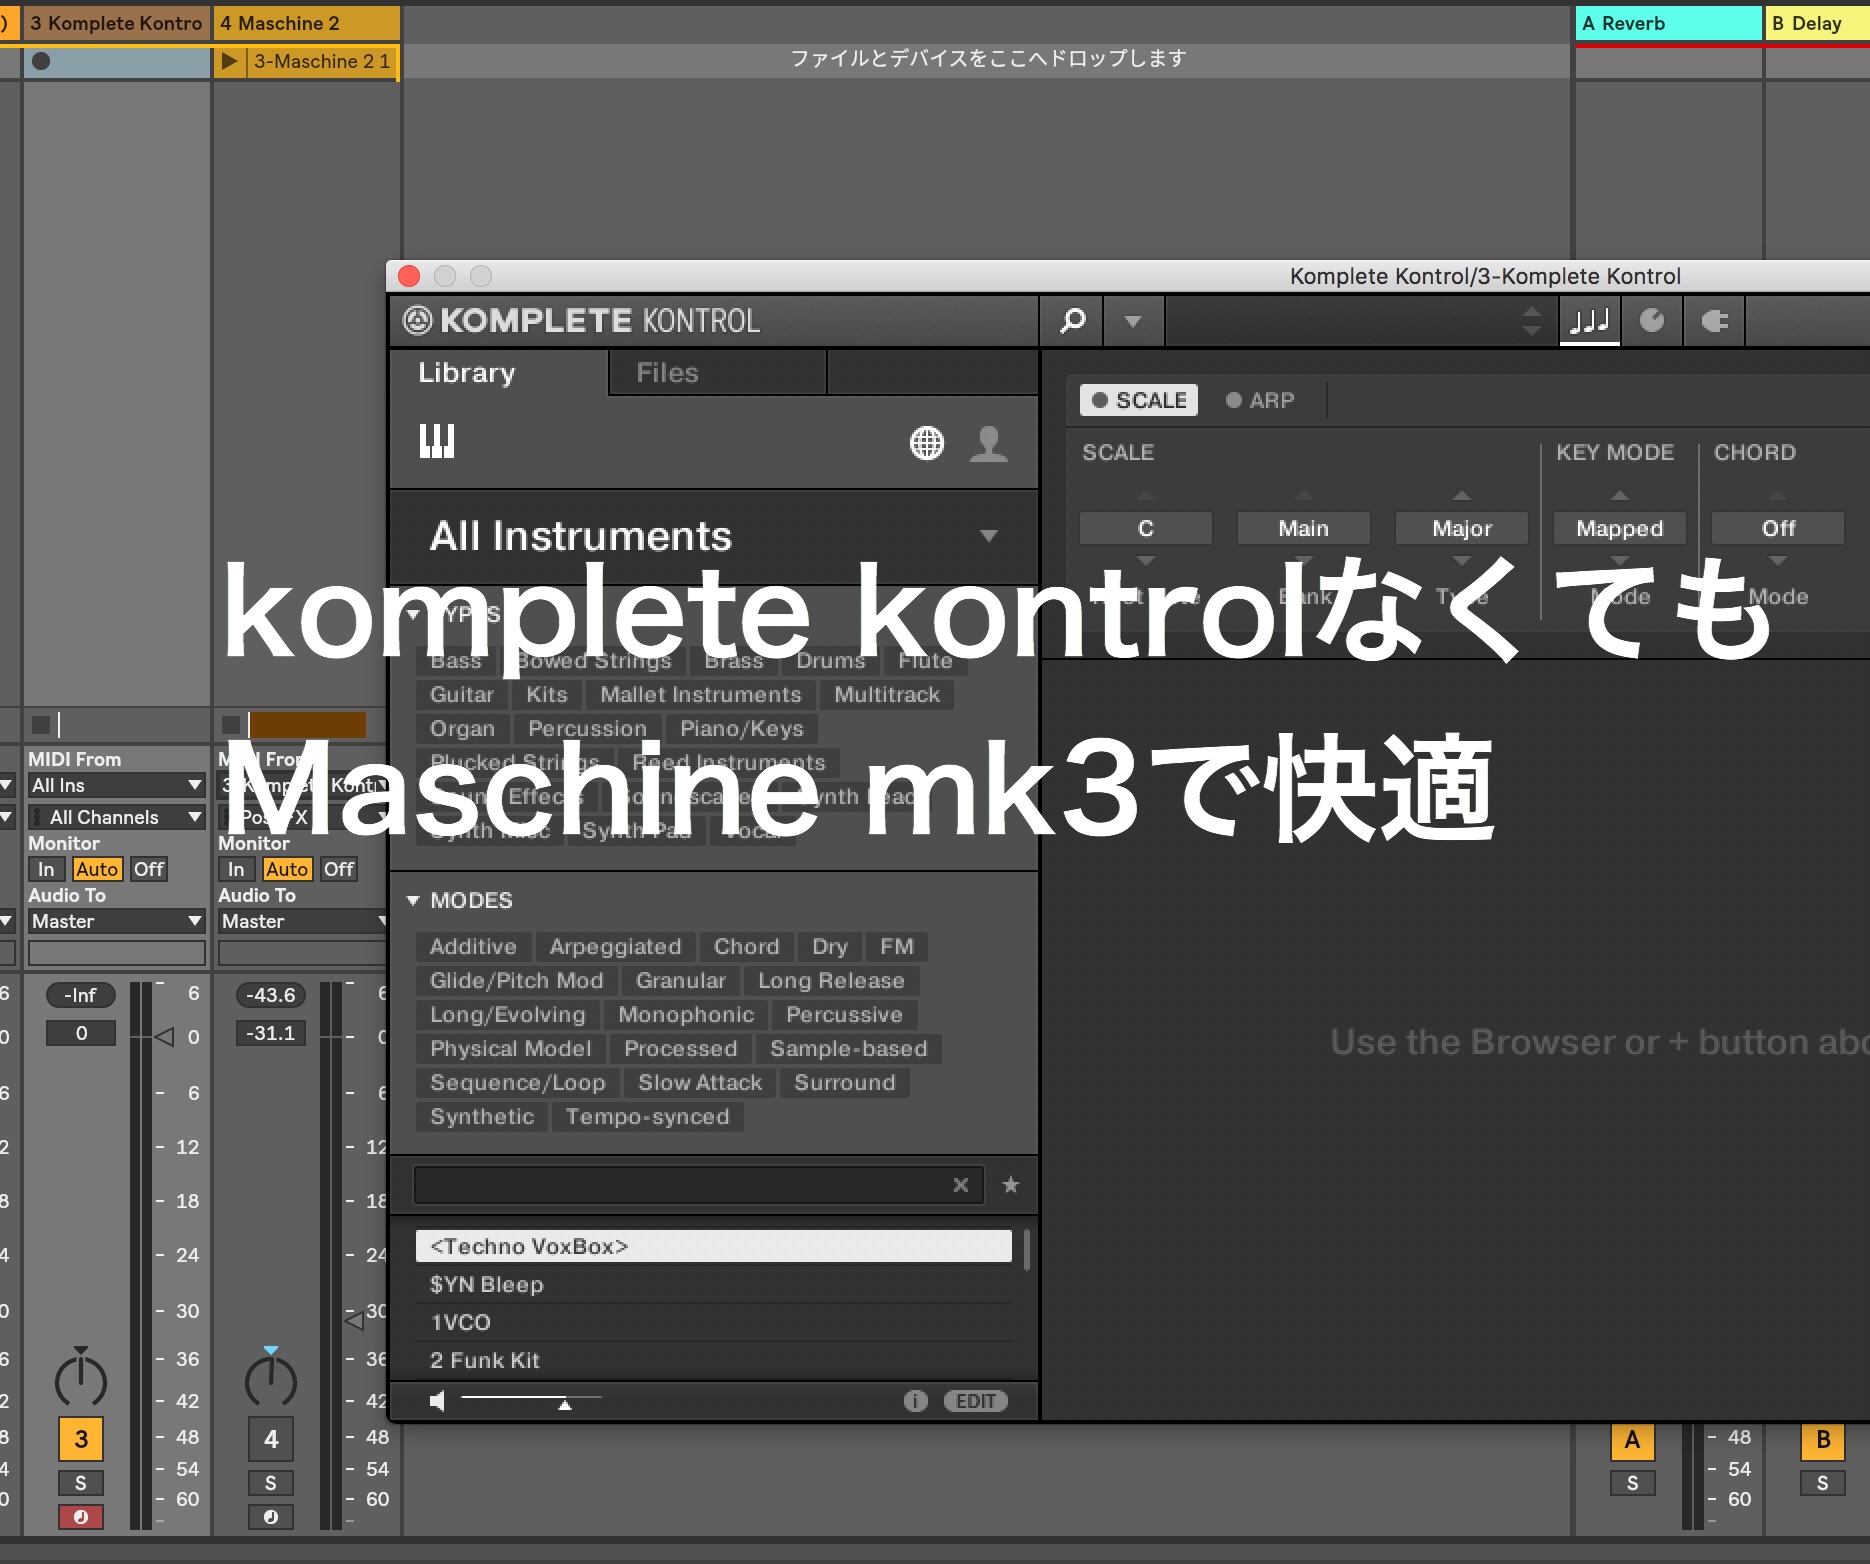Click the EDIT button
The image size is (1870, 1564).
[x=975, y=1401]
